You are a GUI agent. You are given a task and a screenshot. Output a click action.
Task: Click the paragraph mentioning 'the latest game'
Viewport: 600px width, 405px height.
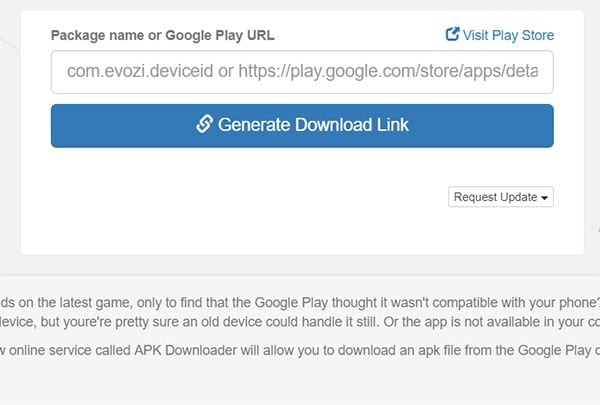[x=300, y=312]
